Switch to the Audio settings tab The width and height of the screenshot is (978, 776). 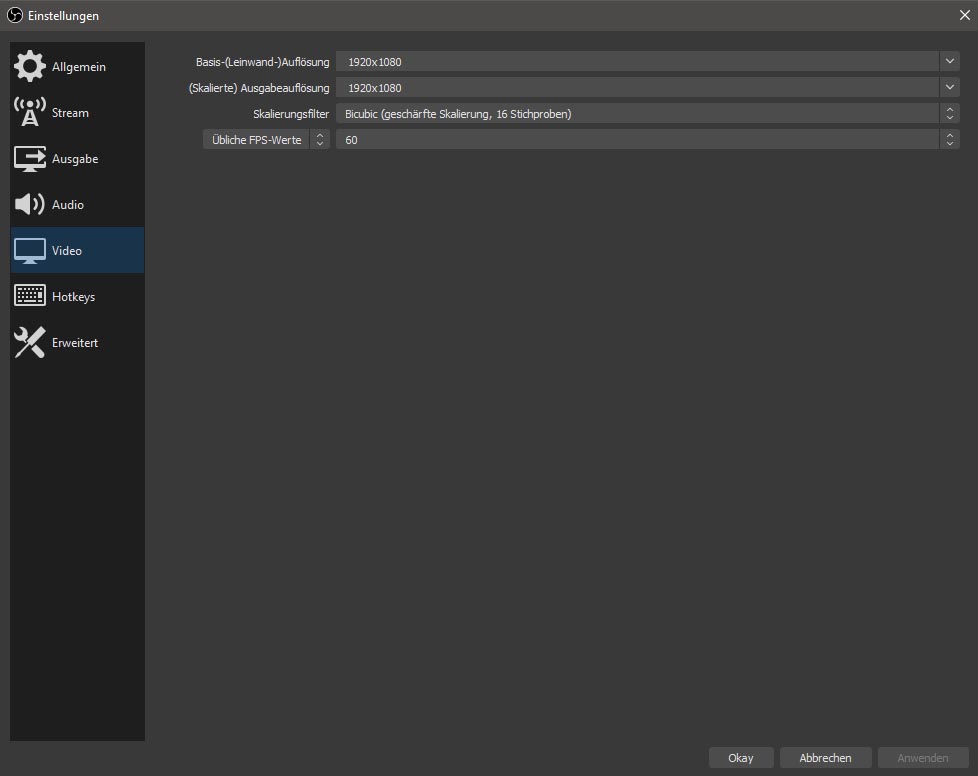pyautogui.click(x=68, y=205)
